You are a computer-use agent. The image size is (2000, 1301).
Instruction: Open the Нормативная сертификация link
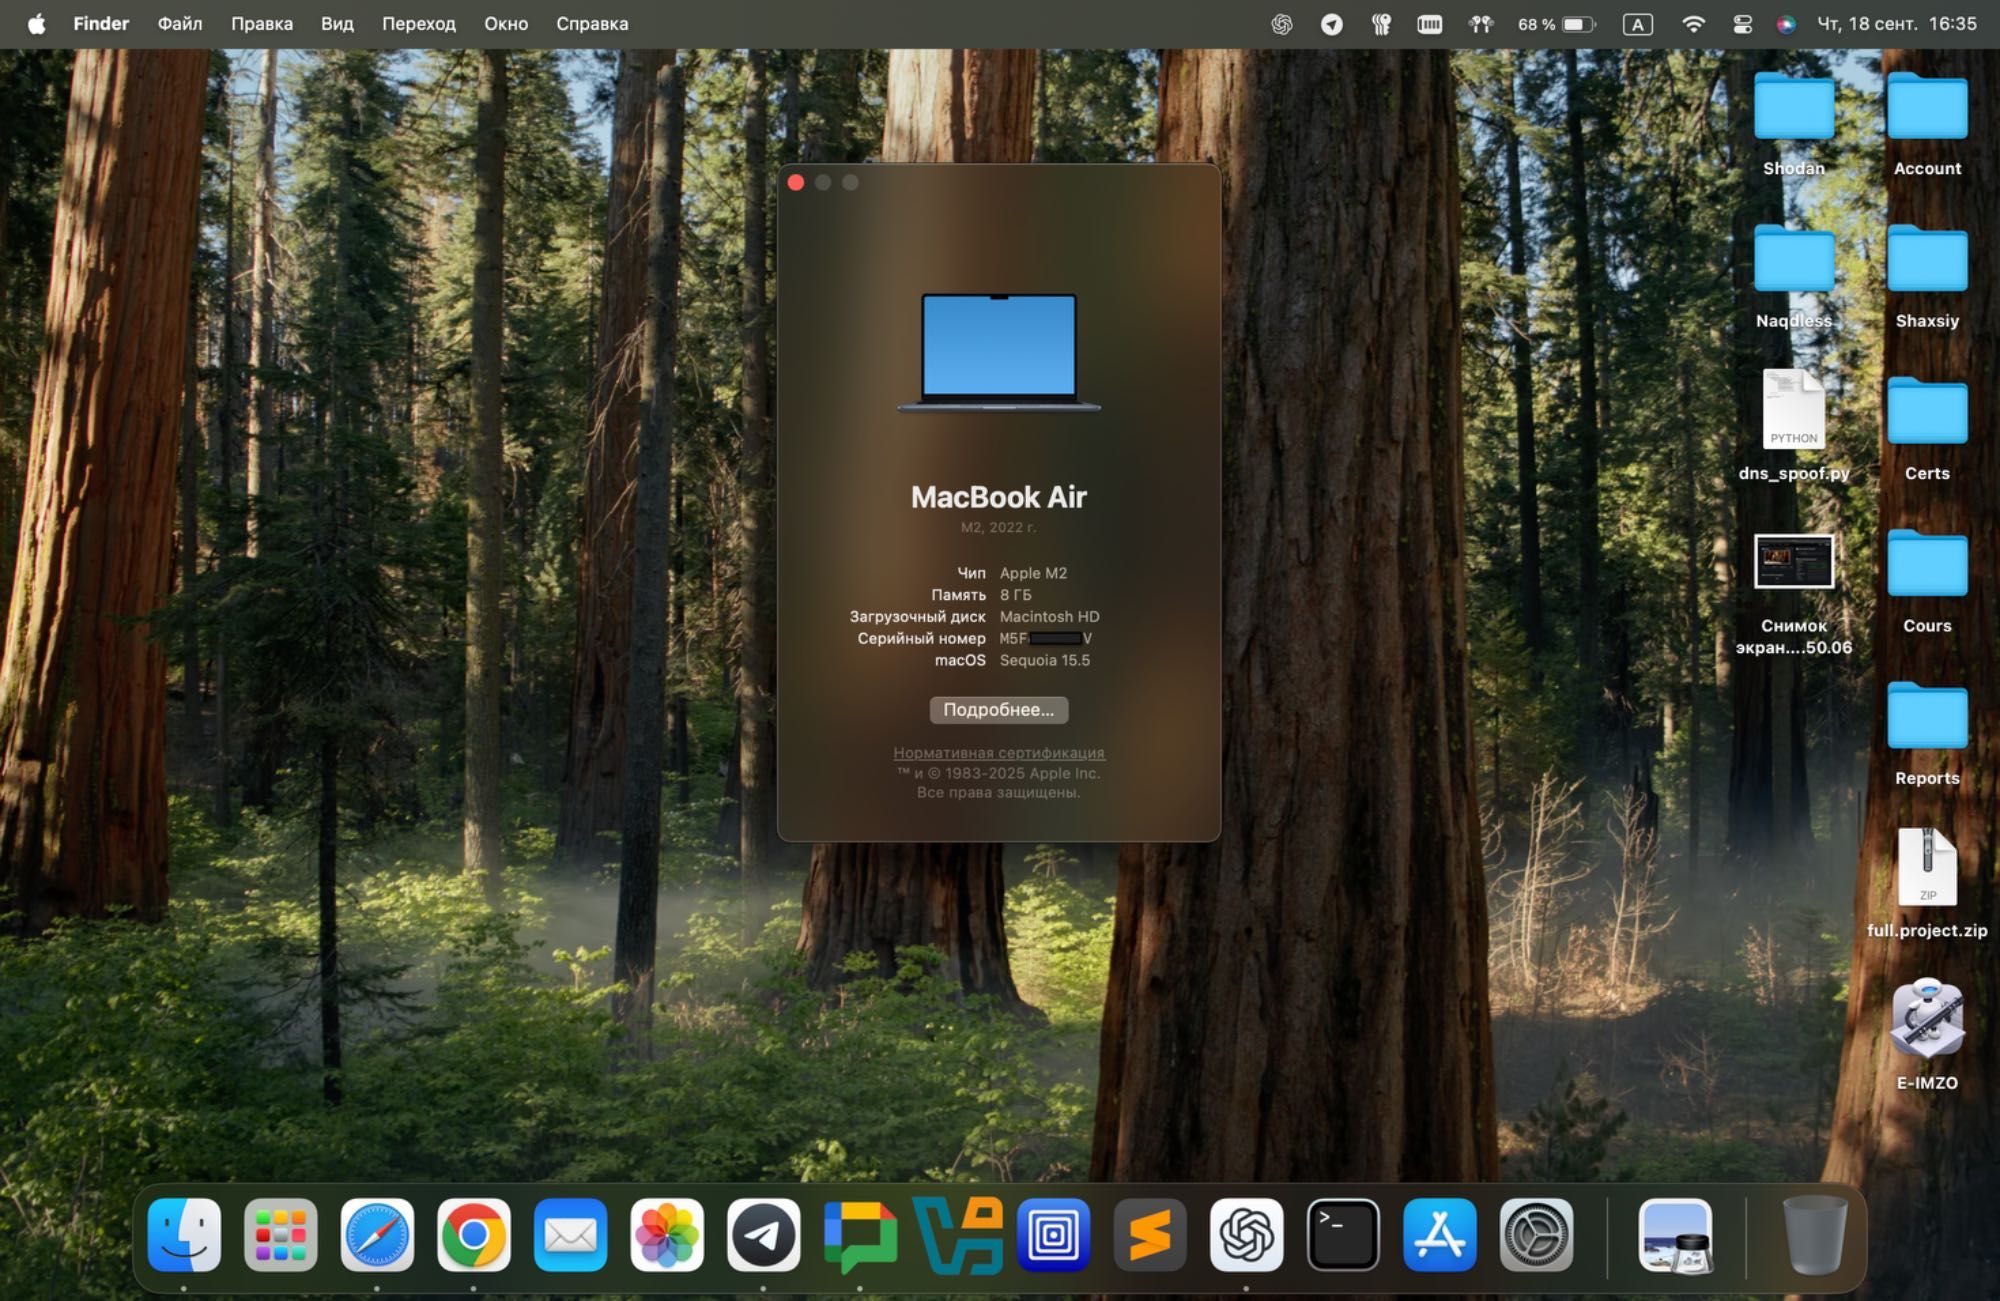tap(999, 752)
